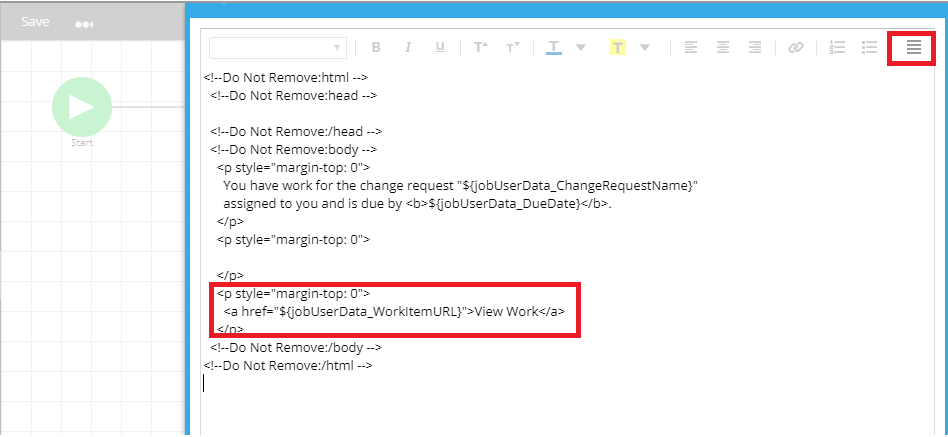Toggle italic text formatting
948x437 pixels.
(x=408, y=47)
